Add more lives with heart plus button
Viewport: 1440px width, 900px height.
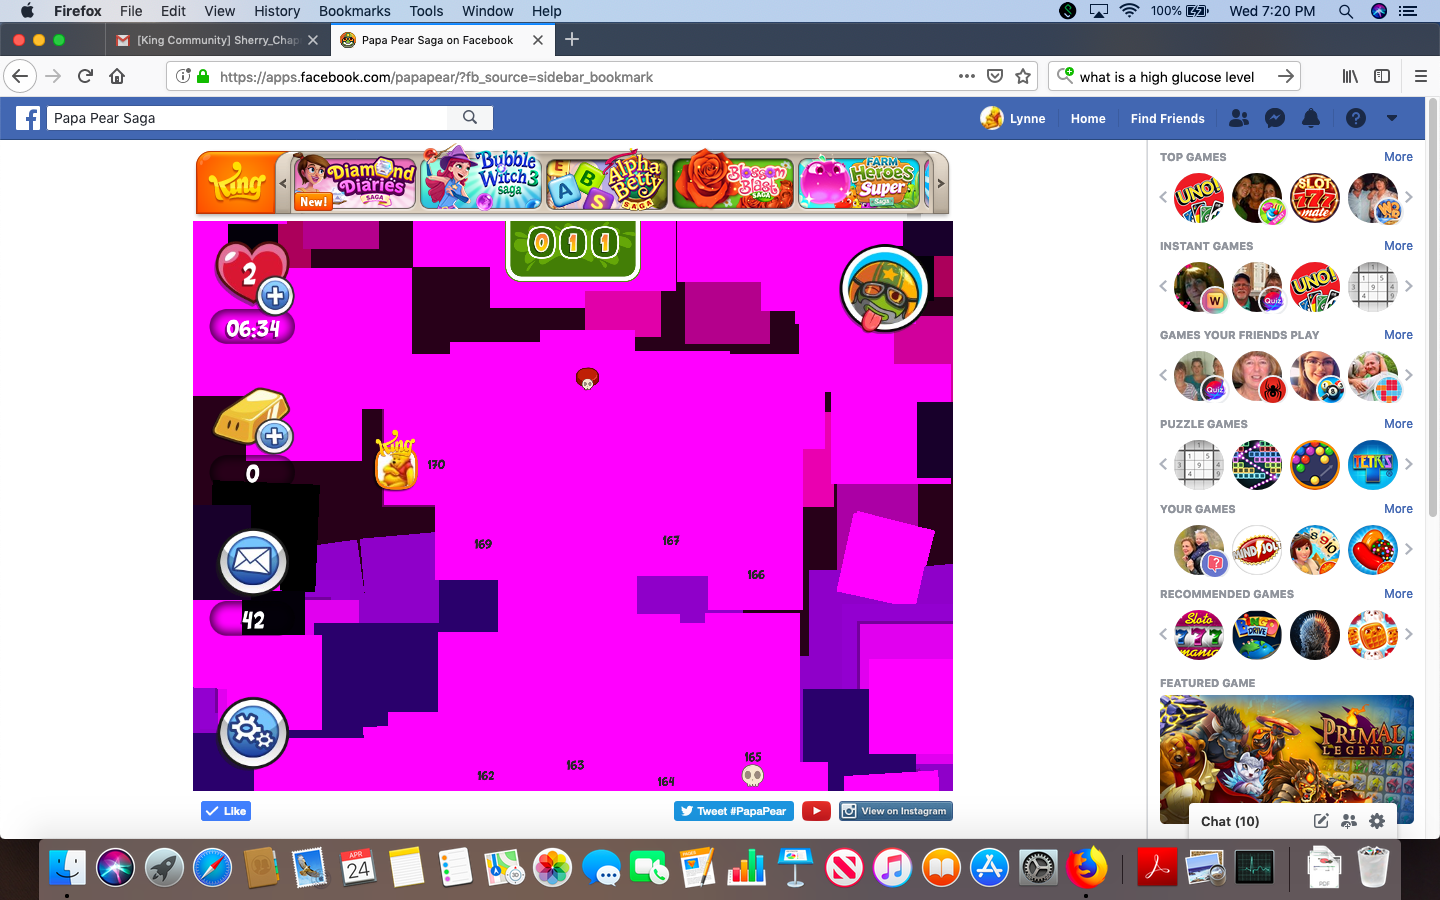(x=275, y=296)
